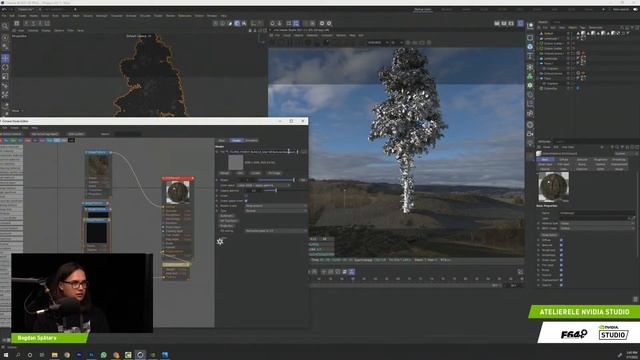Click the camera icon in the right palette
Image resolution: width=640 pixels, height=360 pixels.
tap(530, 133)
